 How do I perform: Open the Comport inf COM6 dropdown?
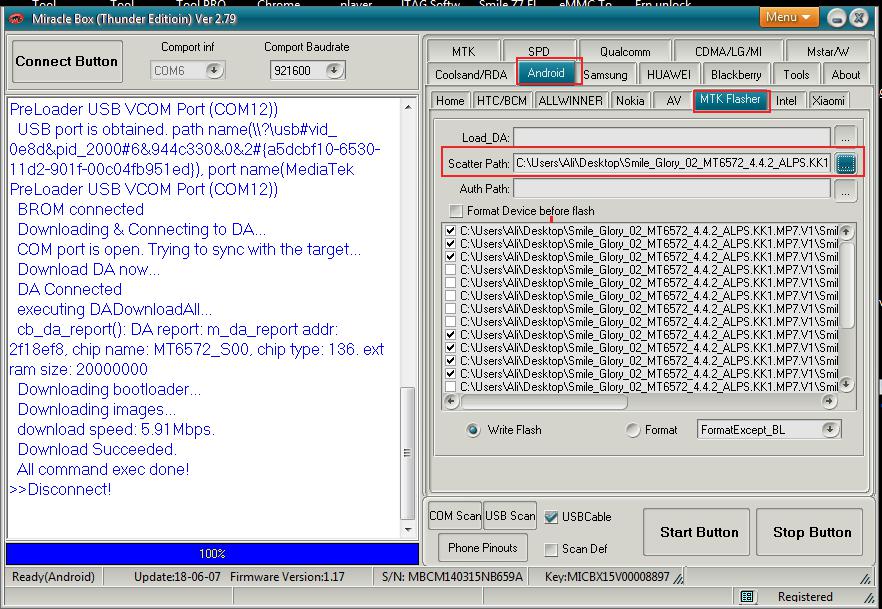coord(214,70)
